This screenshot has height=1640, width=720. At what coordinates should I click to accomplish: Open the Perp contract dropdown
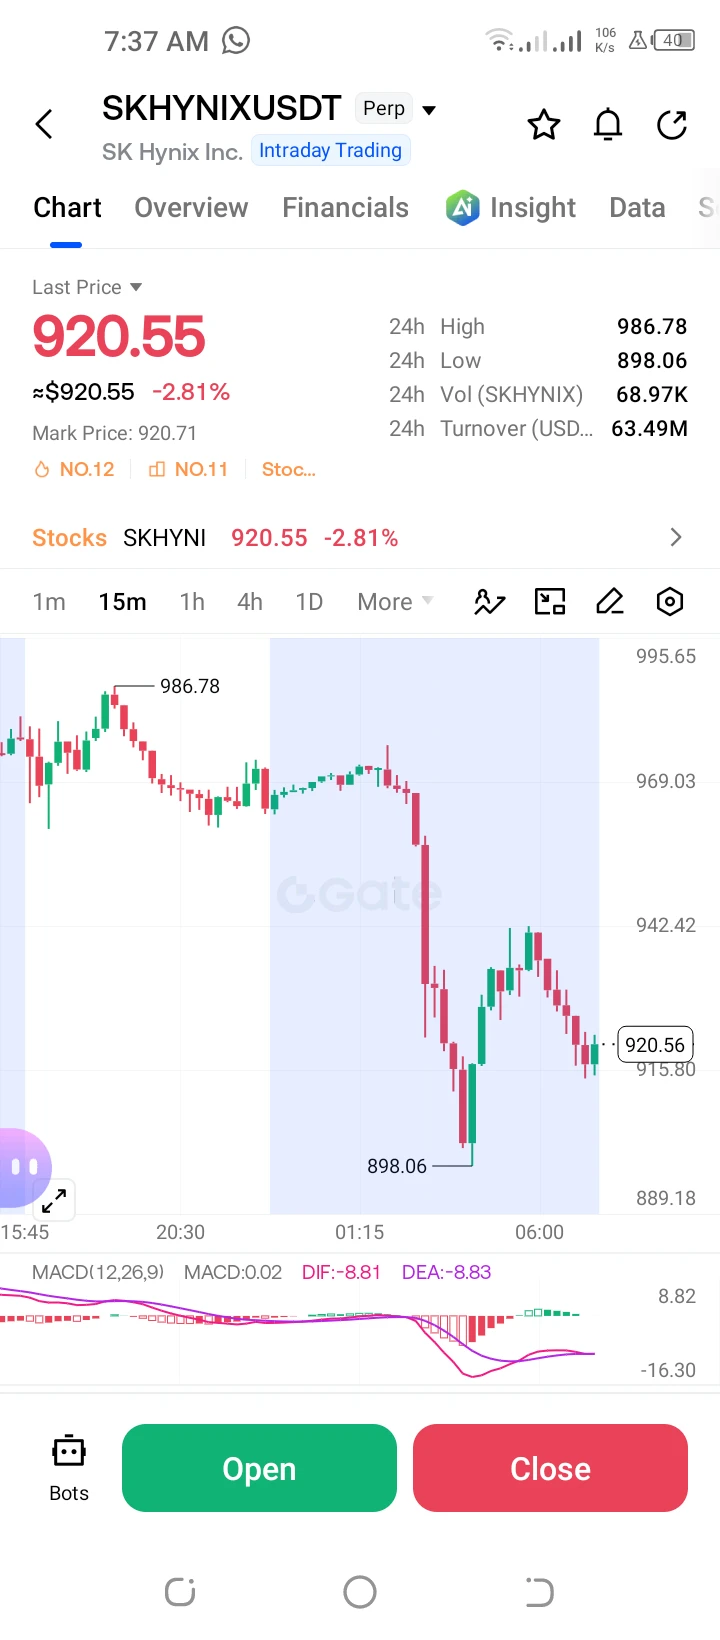coord(397,109)
